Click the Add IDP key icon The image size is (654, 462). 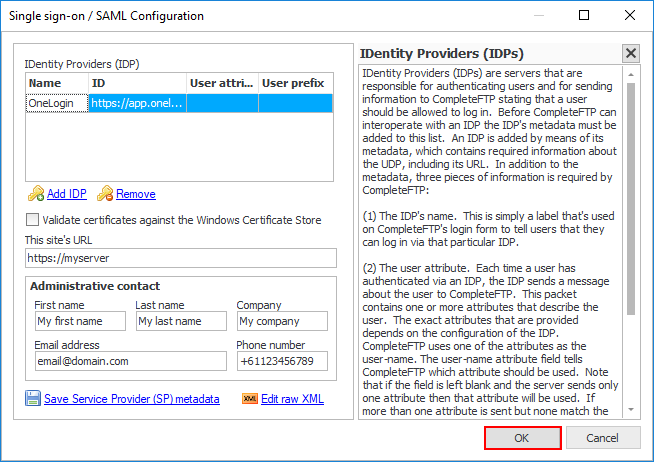(x=35, y=194)
